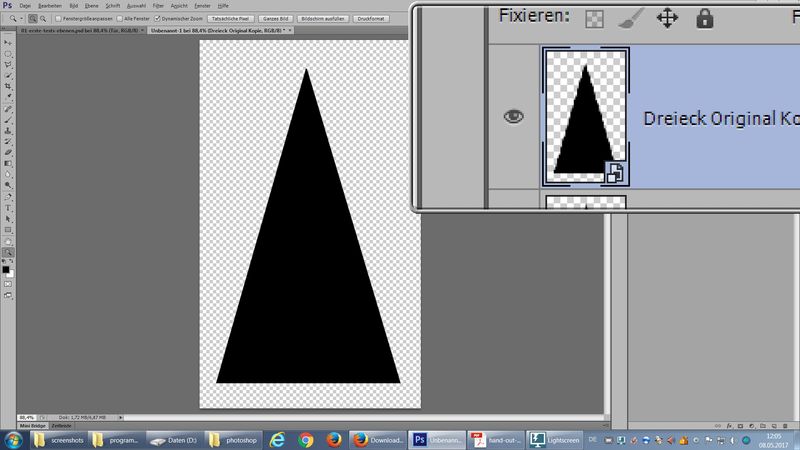This screenshot has width=800, height=450.
Task: Select the Dreieck Original Kopie layer thumbnail
Action: 584,116
